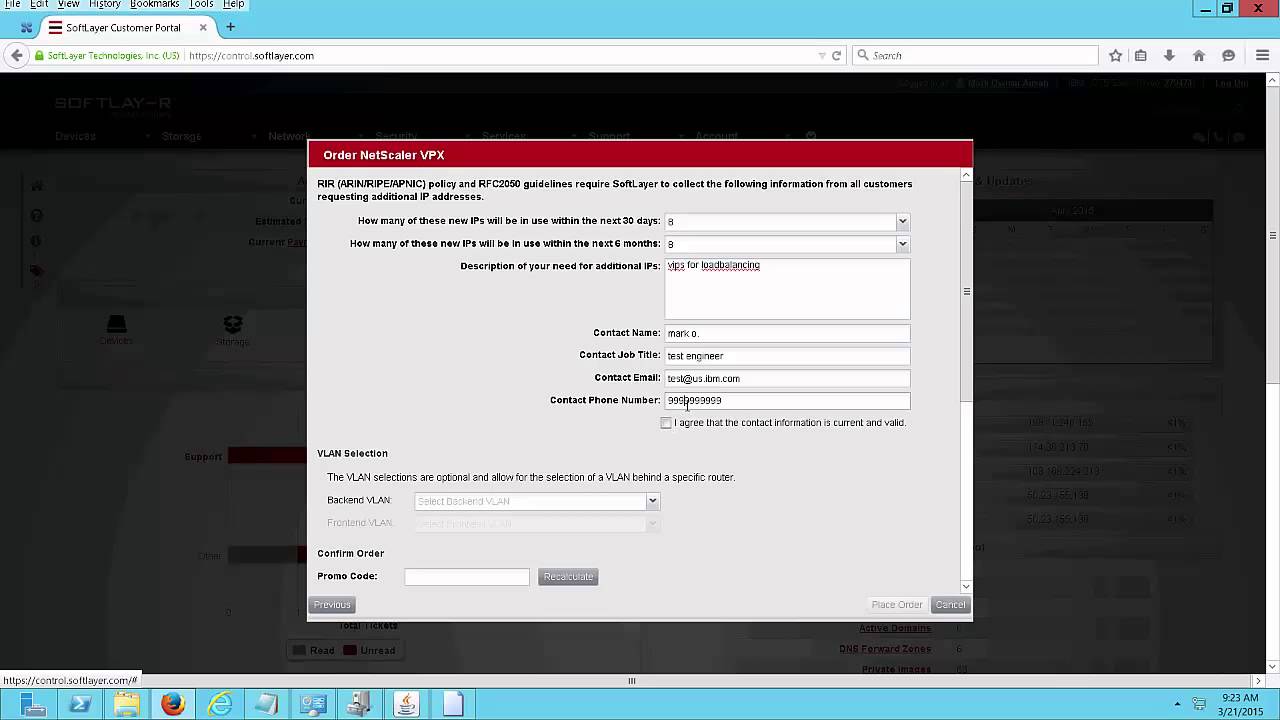Open the View menu
Image resolution: width=1280 pixels, height=720 pixels.
[x=68, y=4]
